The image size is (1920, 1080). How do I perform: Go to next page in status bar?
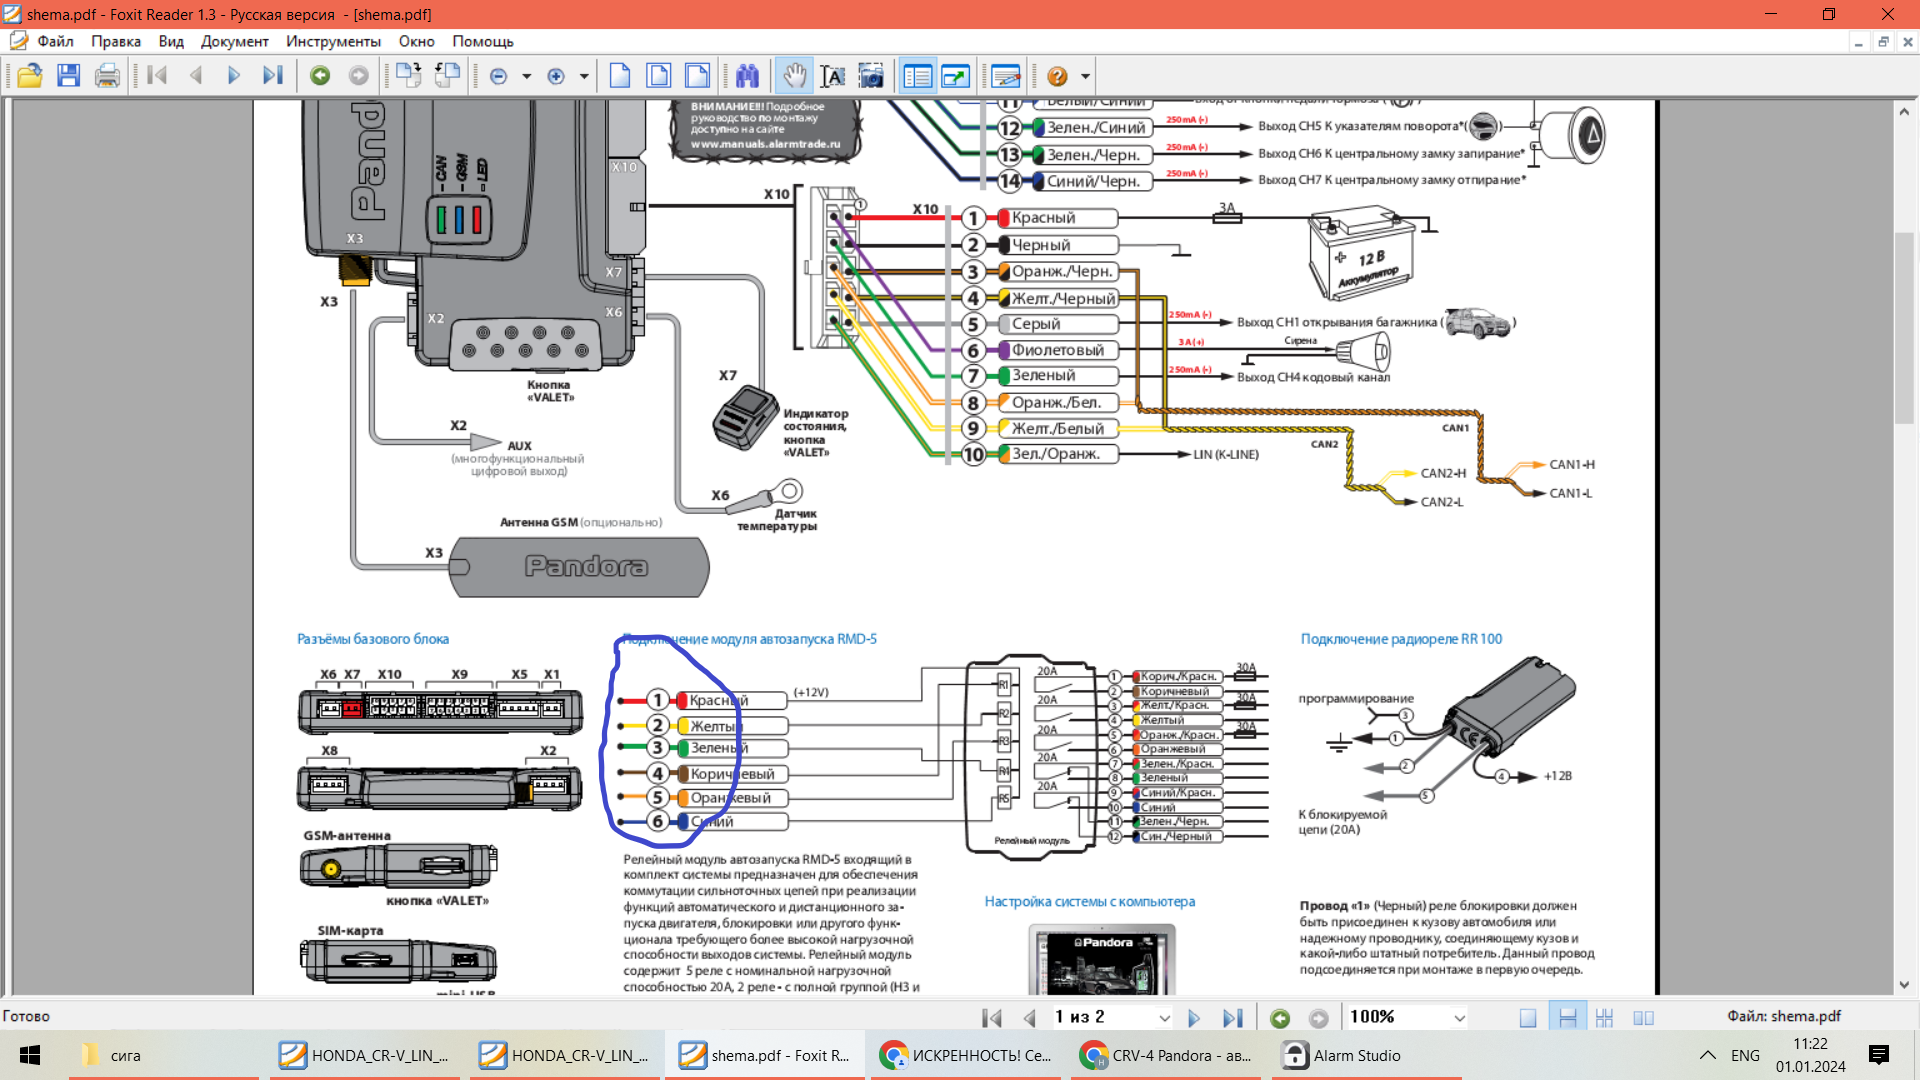click(x=1194, y=1018)
